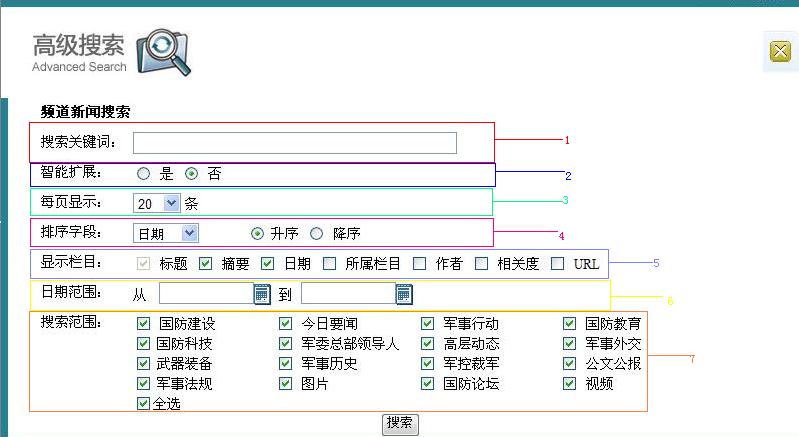Open the end date calendar picker icon
799x437 pixels.
click(x=404, y=294)
